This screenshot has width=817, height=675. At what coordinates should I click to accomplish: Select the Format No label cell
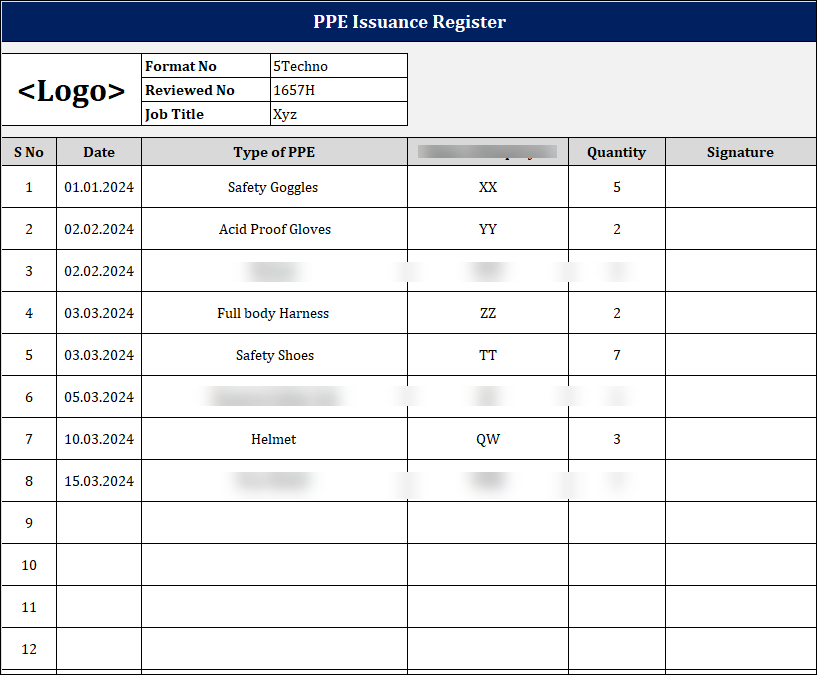click(x=206, y=66)
